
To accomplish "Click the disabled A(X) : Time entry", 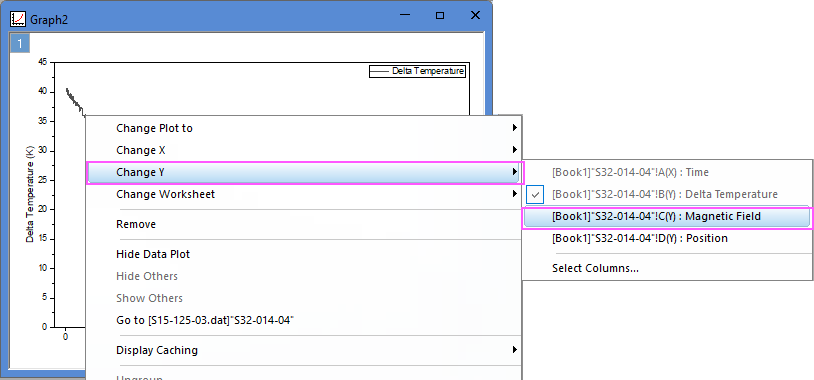I will (x=667, y=172).
